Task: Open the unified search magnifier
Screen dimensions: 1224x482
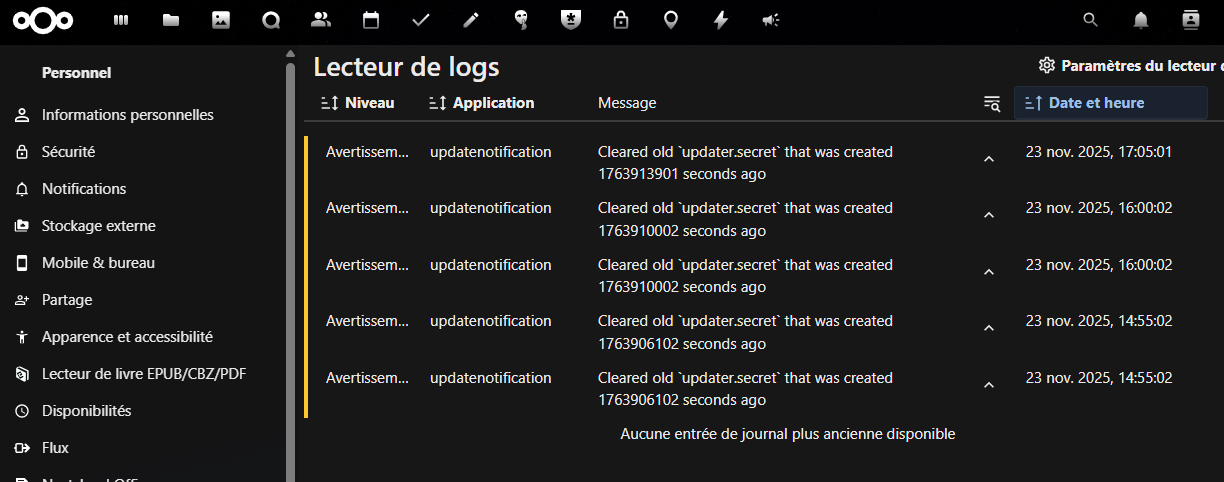Action: [x=1091, y=20]
